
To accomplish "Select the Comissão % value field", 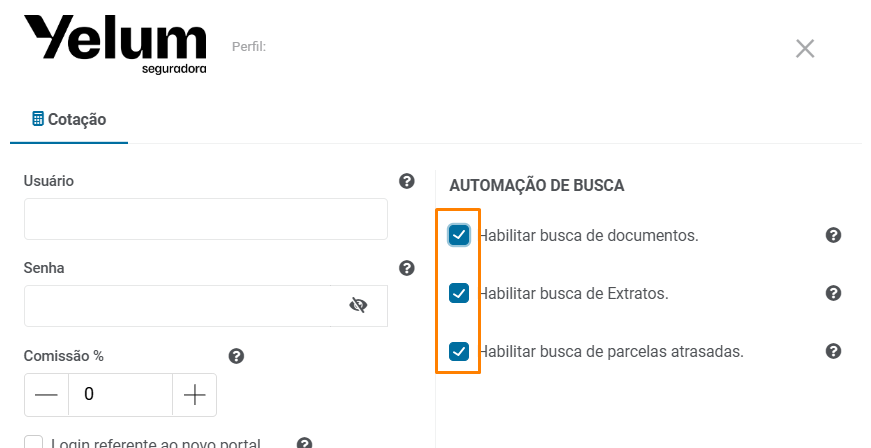I will click(121, 395).
